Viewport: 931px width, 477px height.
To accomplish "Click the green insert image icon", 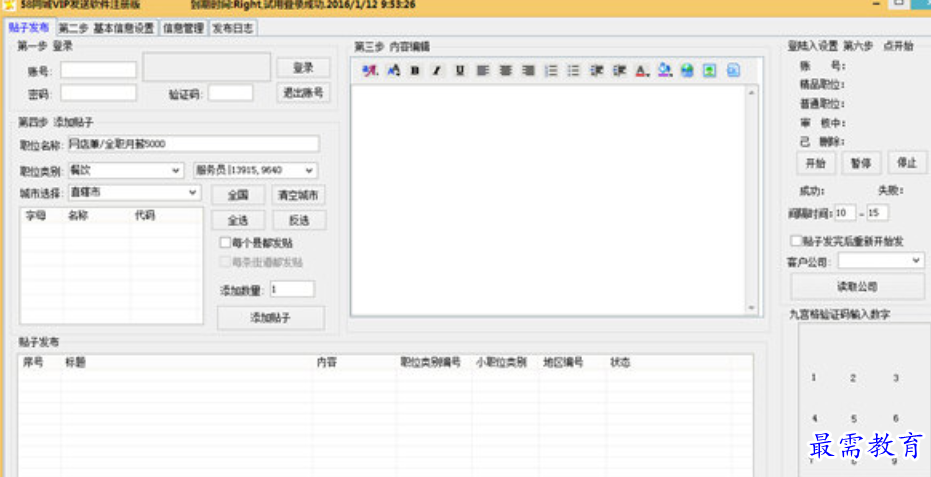I will (710, 71).
